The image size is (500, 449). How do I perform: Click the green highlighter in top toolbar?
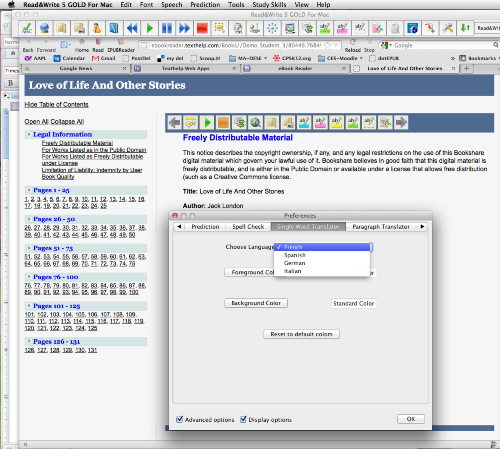click(x=325, y=28)
